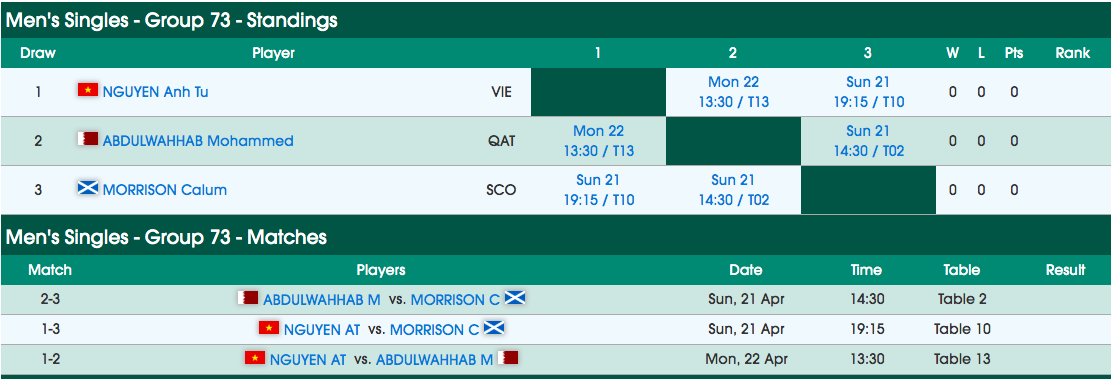Open Mon 22 13:30 / T13 in NGUYEN row

(733, 92)
